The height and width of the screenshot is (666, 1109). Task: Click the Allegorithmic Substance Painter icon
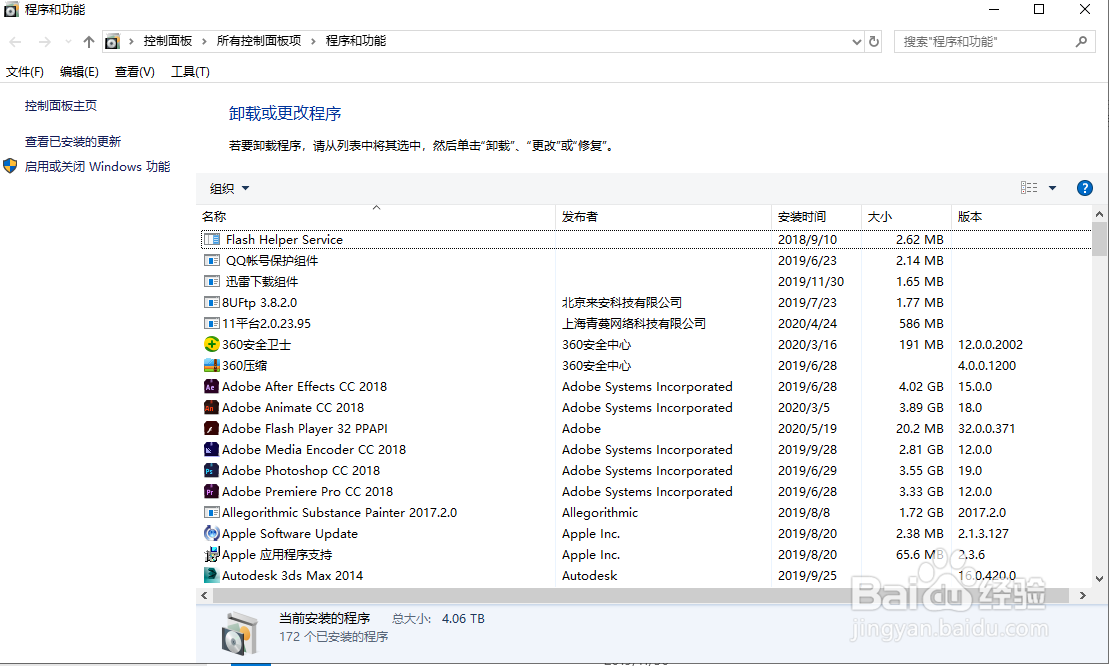pos(210,512)
